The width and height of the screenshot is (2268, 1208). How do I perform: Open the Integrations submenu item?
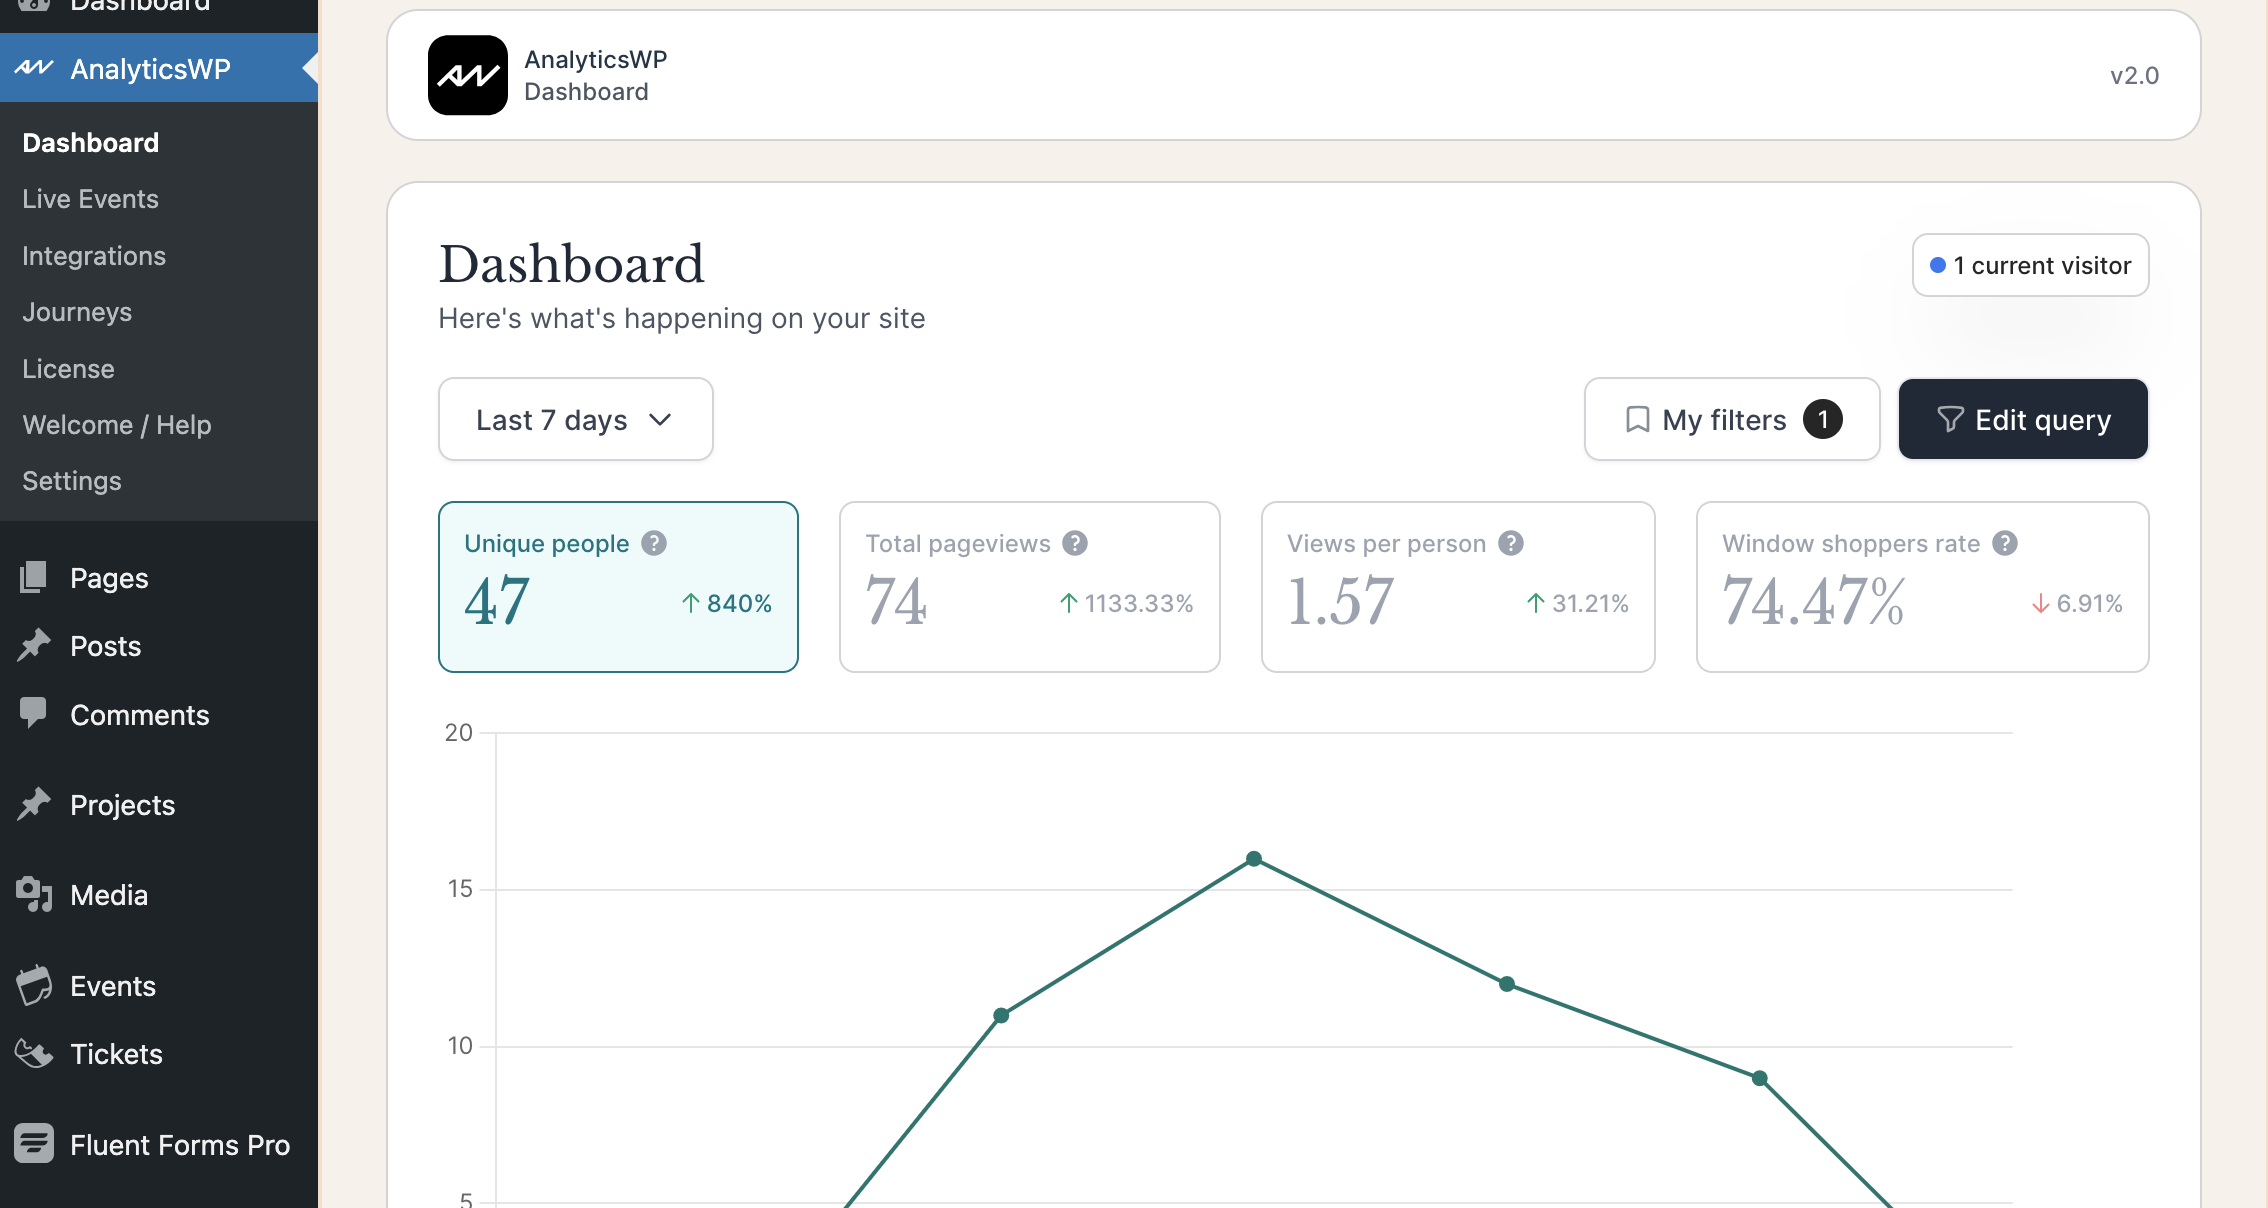tap(94, 256)
